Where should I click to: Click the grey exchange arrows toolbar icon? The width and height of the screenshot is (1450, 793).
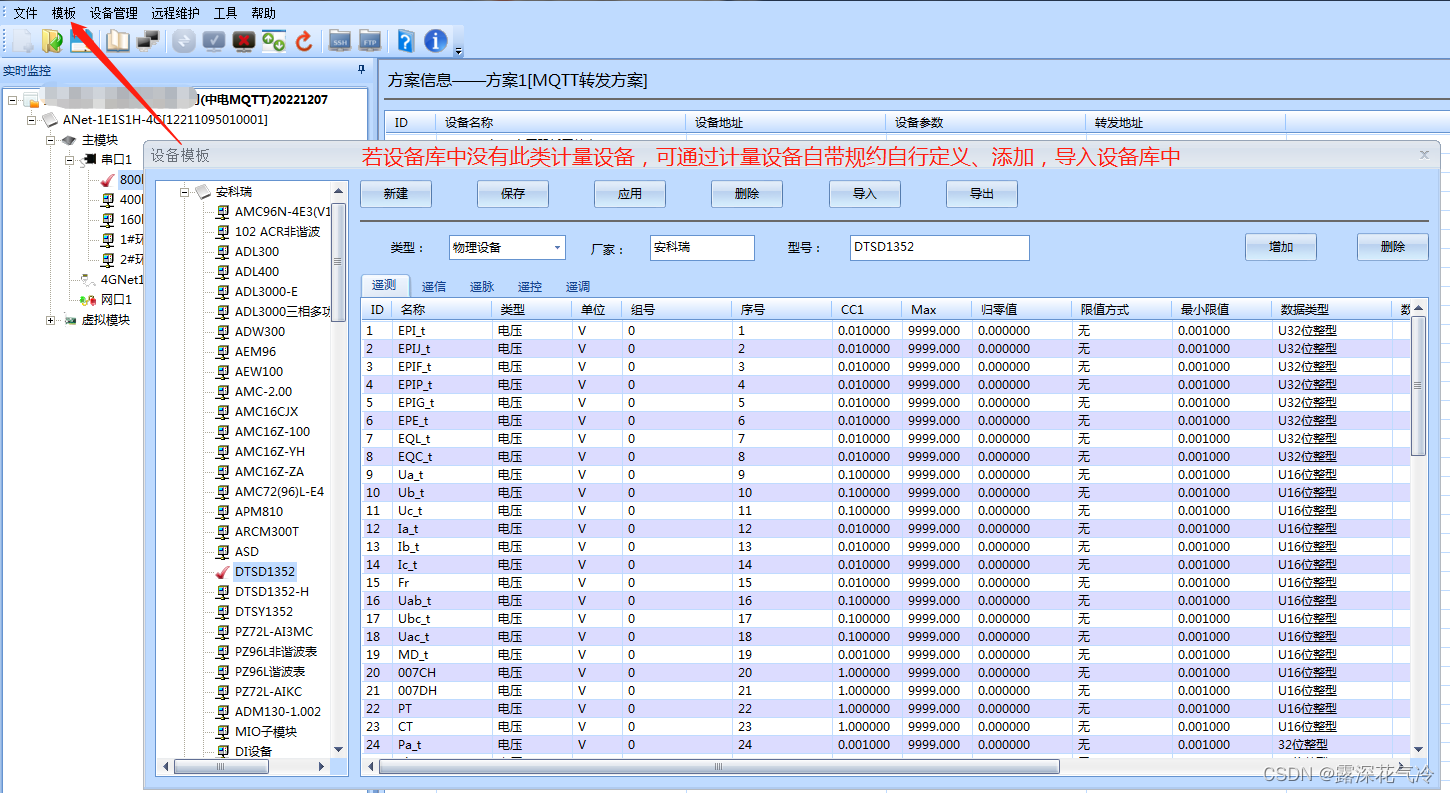184,41
